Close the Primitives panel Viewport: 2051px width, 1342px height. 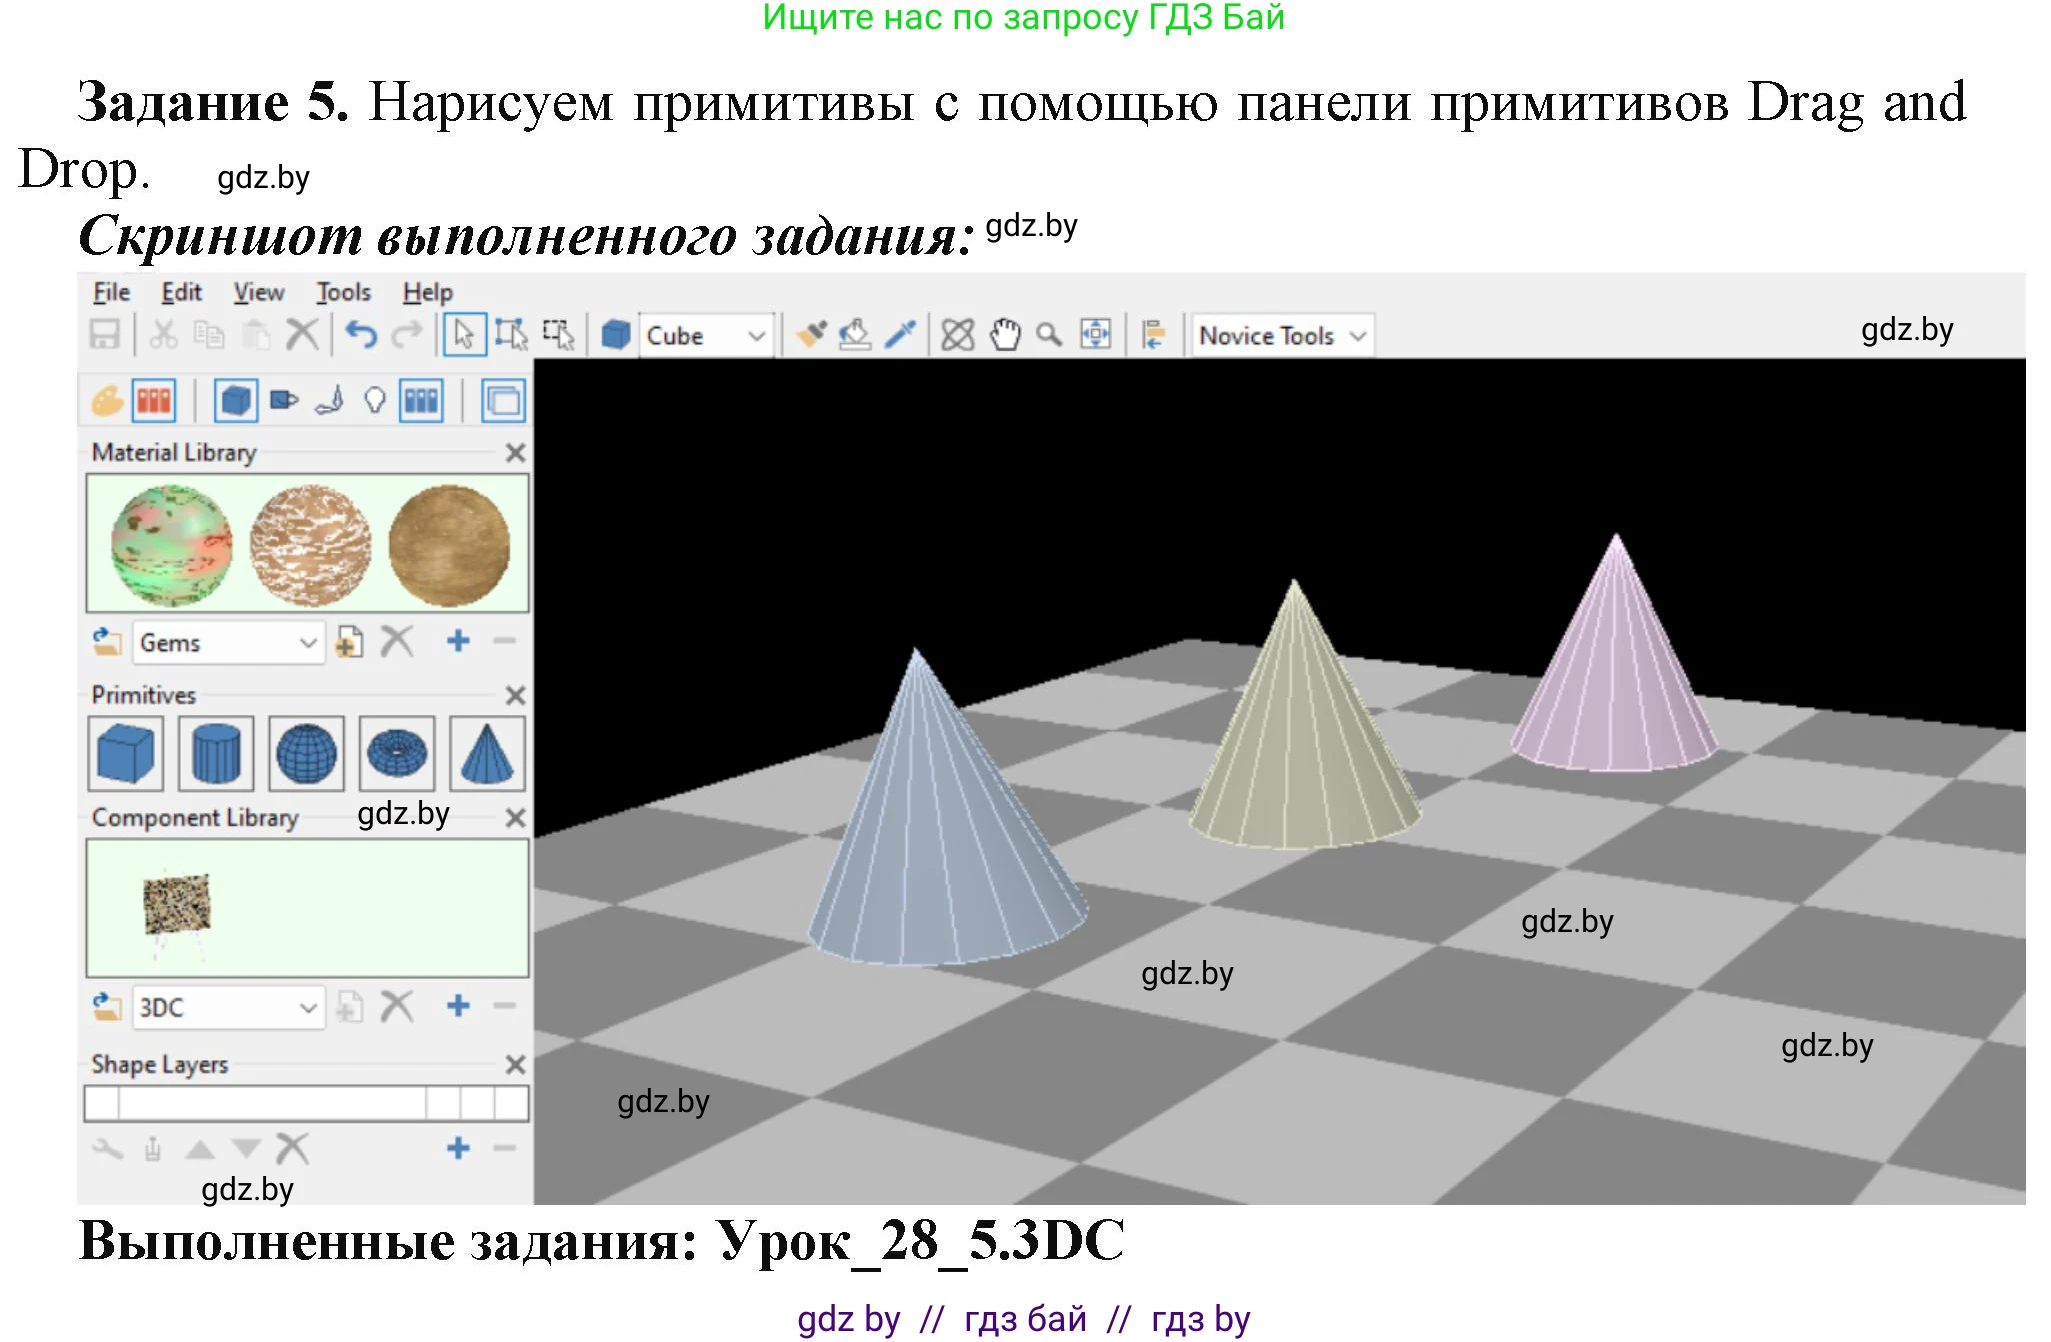tap(515, 695)
